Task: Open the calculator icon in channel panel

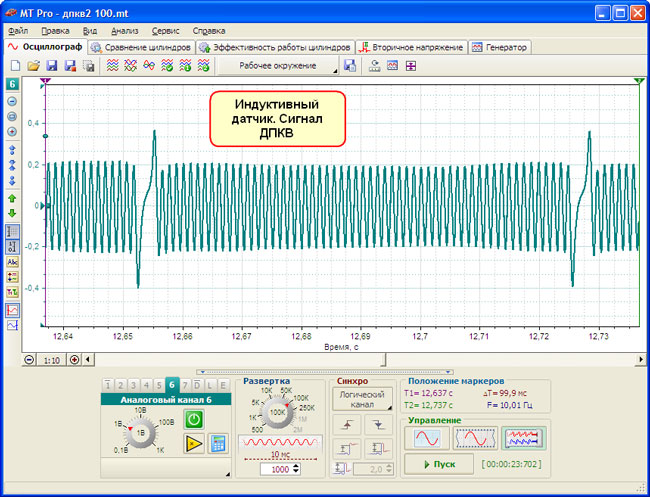Action: pos(217,444)
